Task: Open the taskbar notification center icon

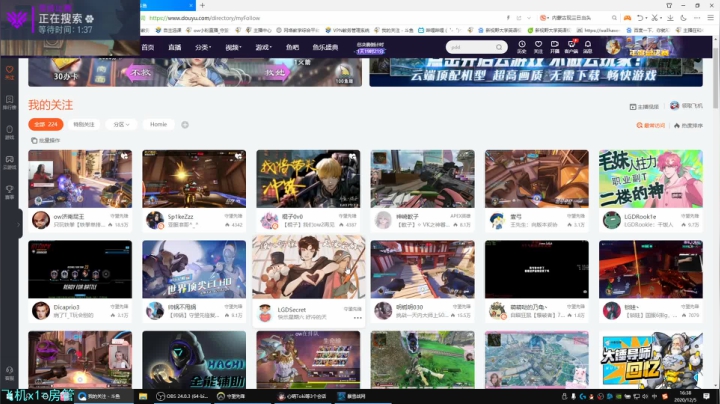Action: (706, 396)
